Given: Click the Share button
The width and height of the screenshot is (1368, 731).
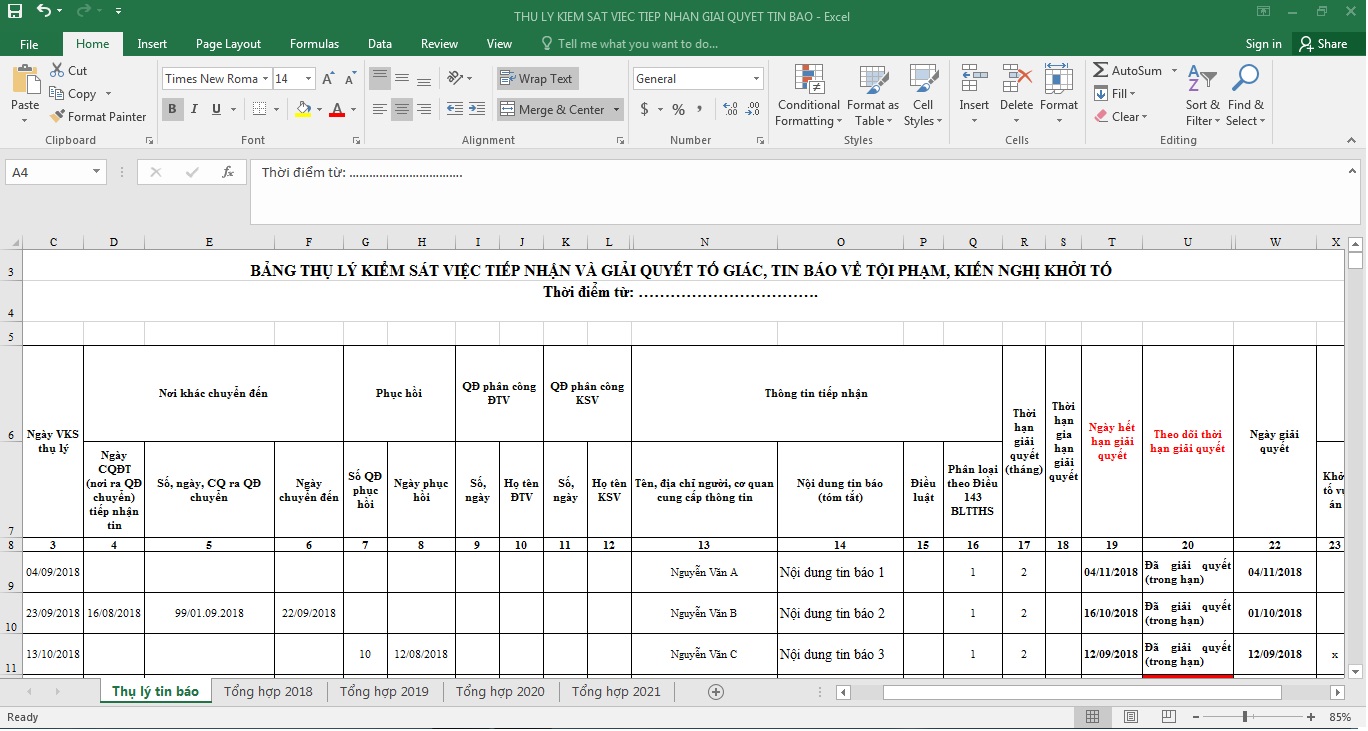Looking at the screenshot, I should (1322, 44).
